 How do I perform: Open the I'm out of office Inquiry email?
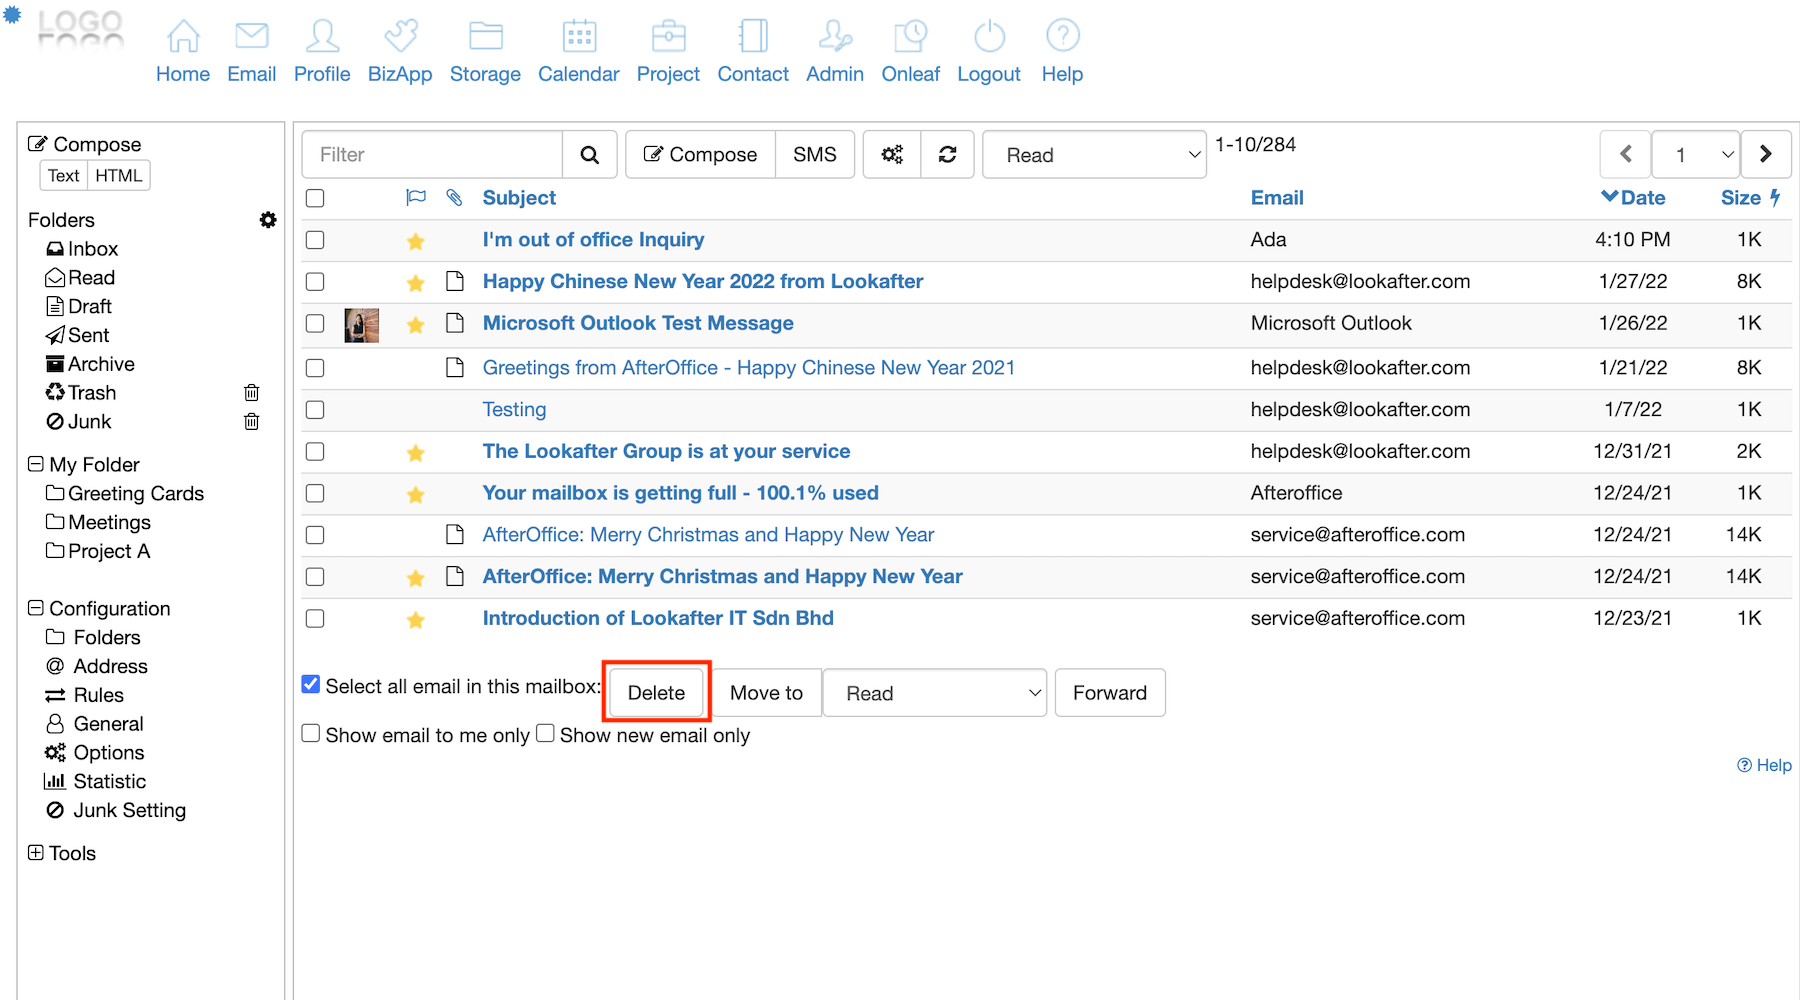(593, 240)
